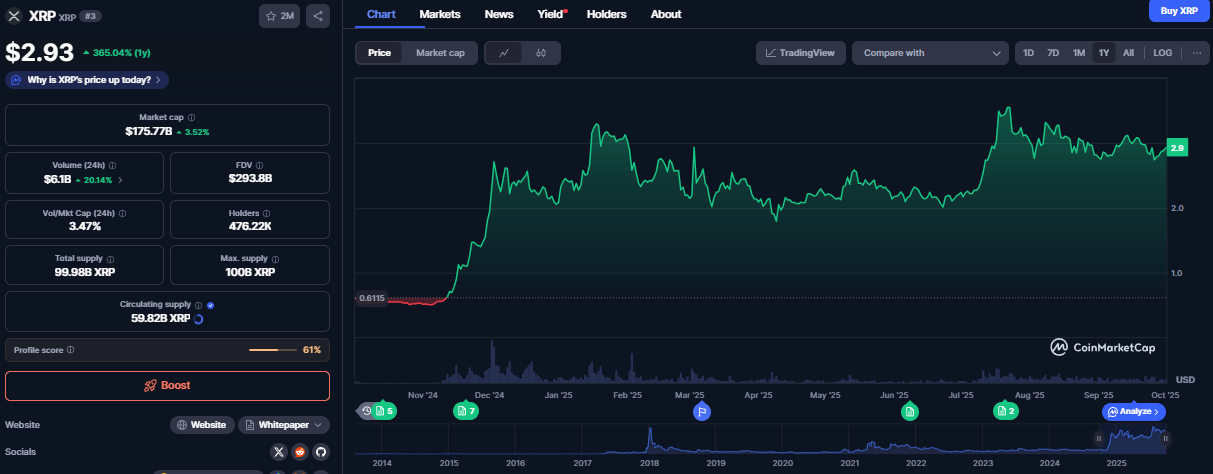Set chart range to 7D
The height and width of the screenshot is (474, 1213).
[x=1053, y=53]
